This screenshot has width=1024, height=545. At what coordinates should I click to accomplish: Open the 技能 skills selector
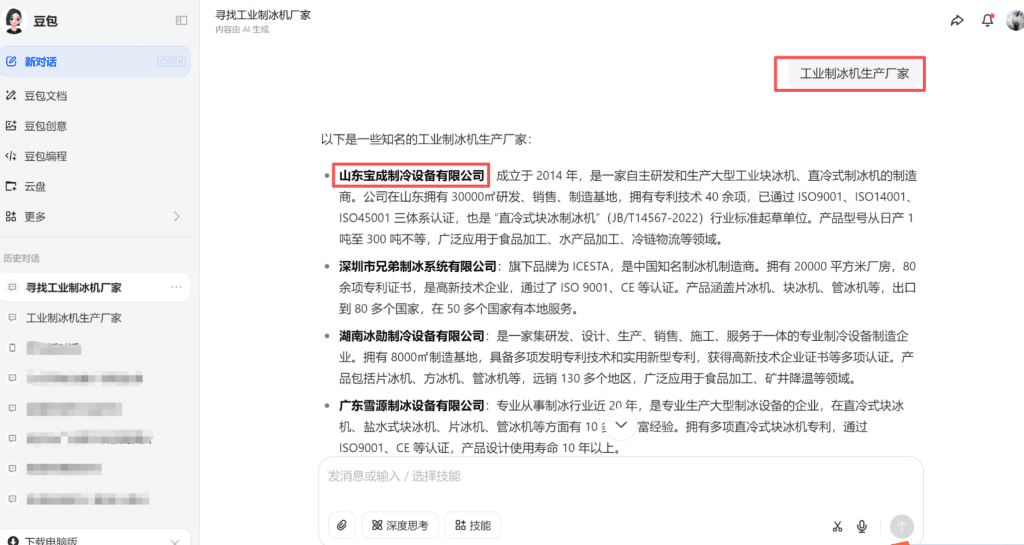[x=473, y=525]
